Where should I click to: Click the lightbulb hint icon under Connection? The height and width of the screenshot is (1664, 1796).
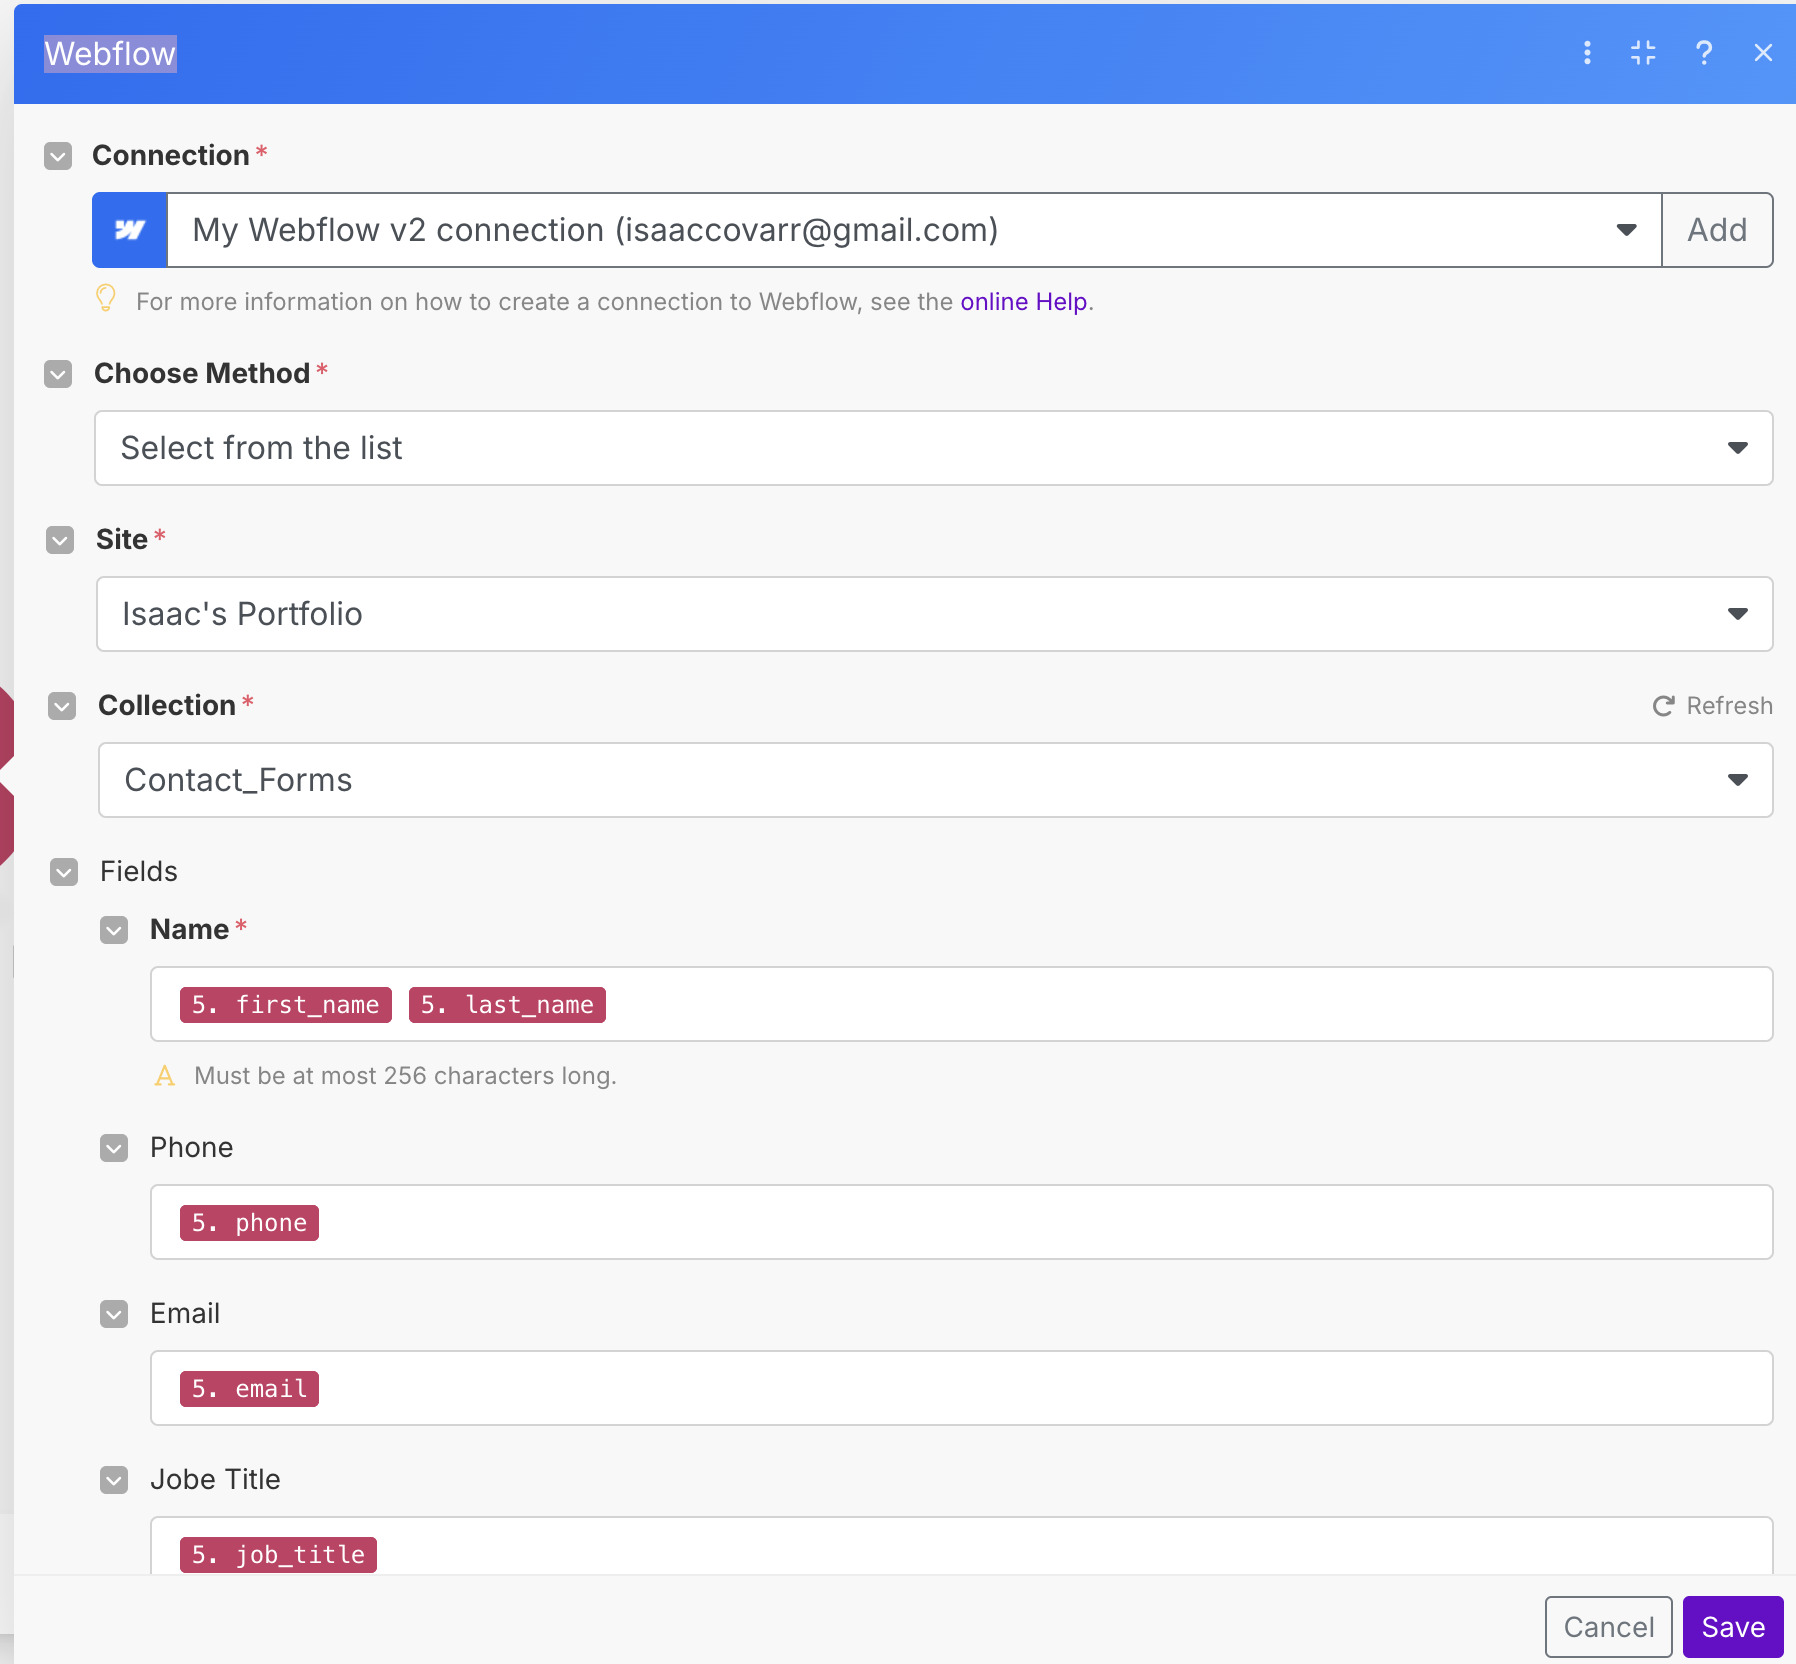click(106, 299)
